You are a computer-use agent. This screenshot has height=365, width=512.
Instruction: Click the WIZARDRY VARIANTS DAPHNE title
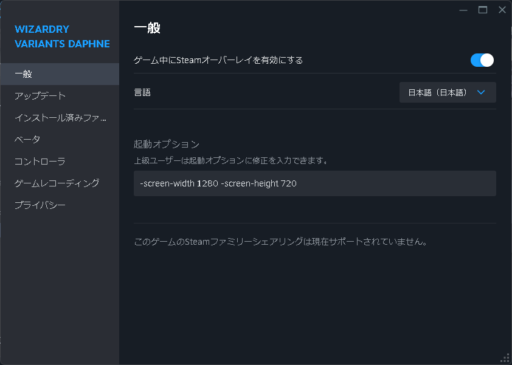pos(62,37)
